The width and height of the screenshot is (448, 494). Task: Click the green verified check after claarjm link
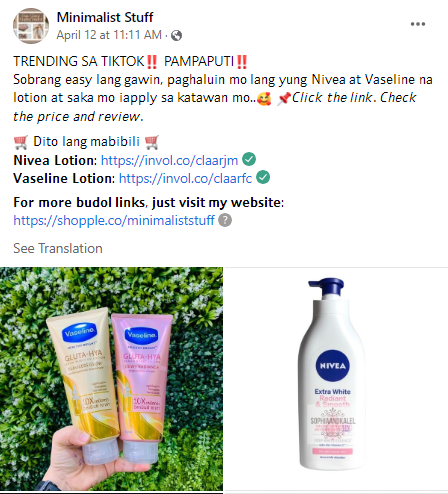tap(249, 159)
